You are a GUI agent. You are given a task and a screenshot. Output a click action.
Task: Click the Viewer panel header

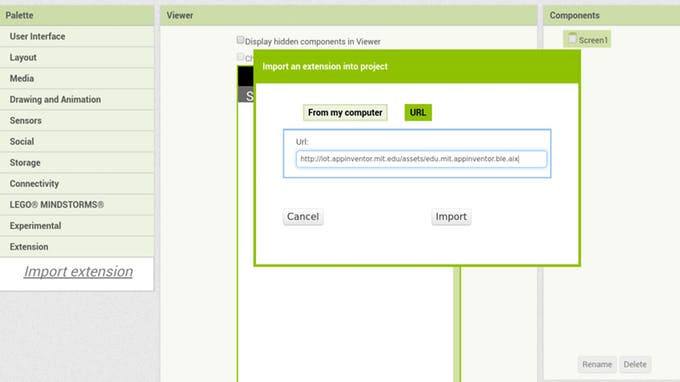(x=349, y=15)
